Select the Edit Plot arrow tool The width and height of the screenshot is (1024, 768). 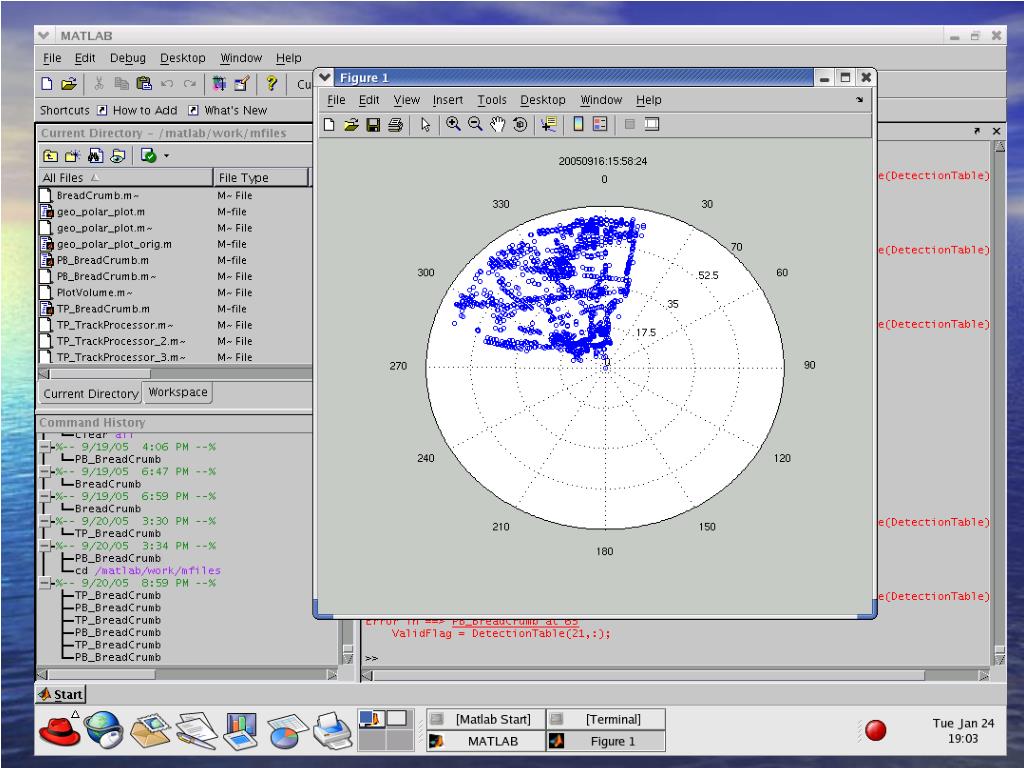tap(426, 124)
